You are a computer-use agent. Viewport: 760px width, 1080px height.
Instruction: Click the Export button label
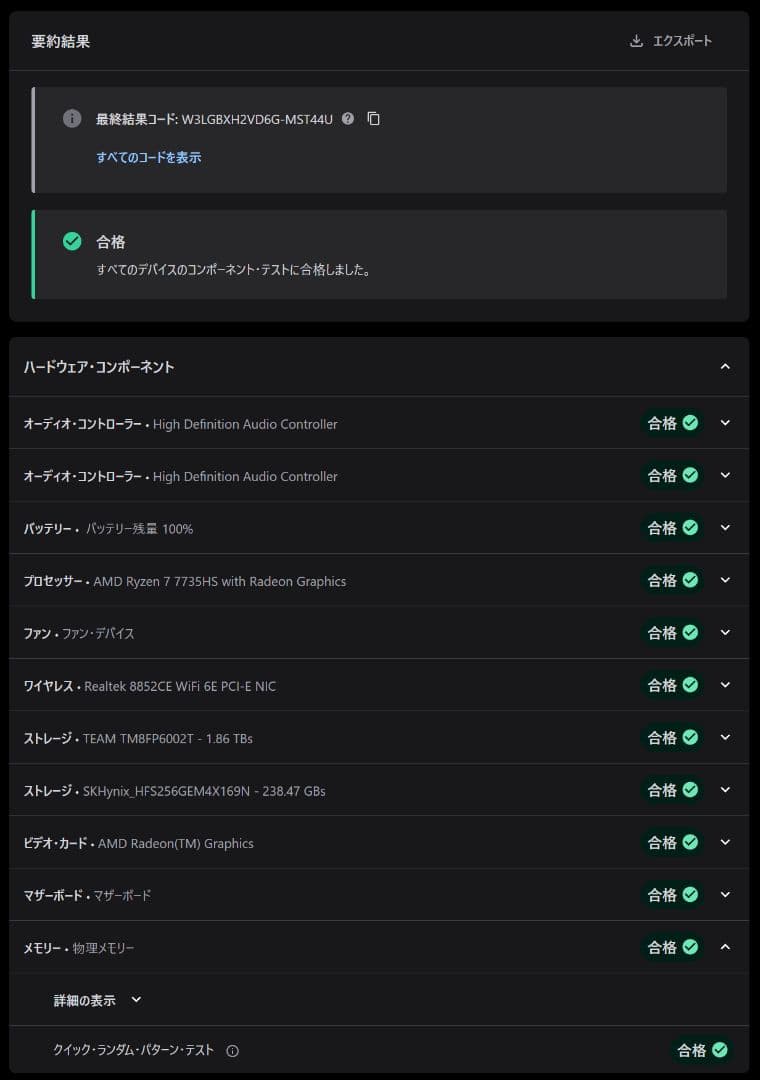coord(682,41)
